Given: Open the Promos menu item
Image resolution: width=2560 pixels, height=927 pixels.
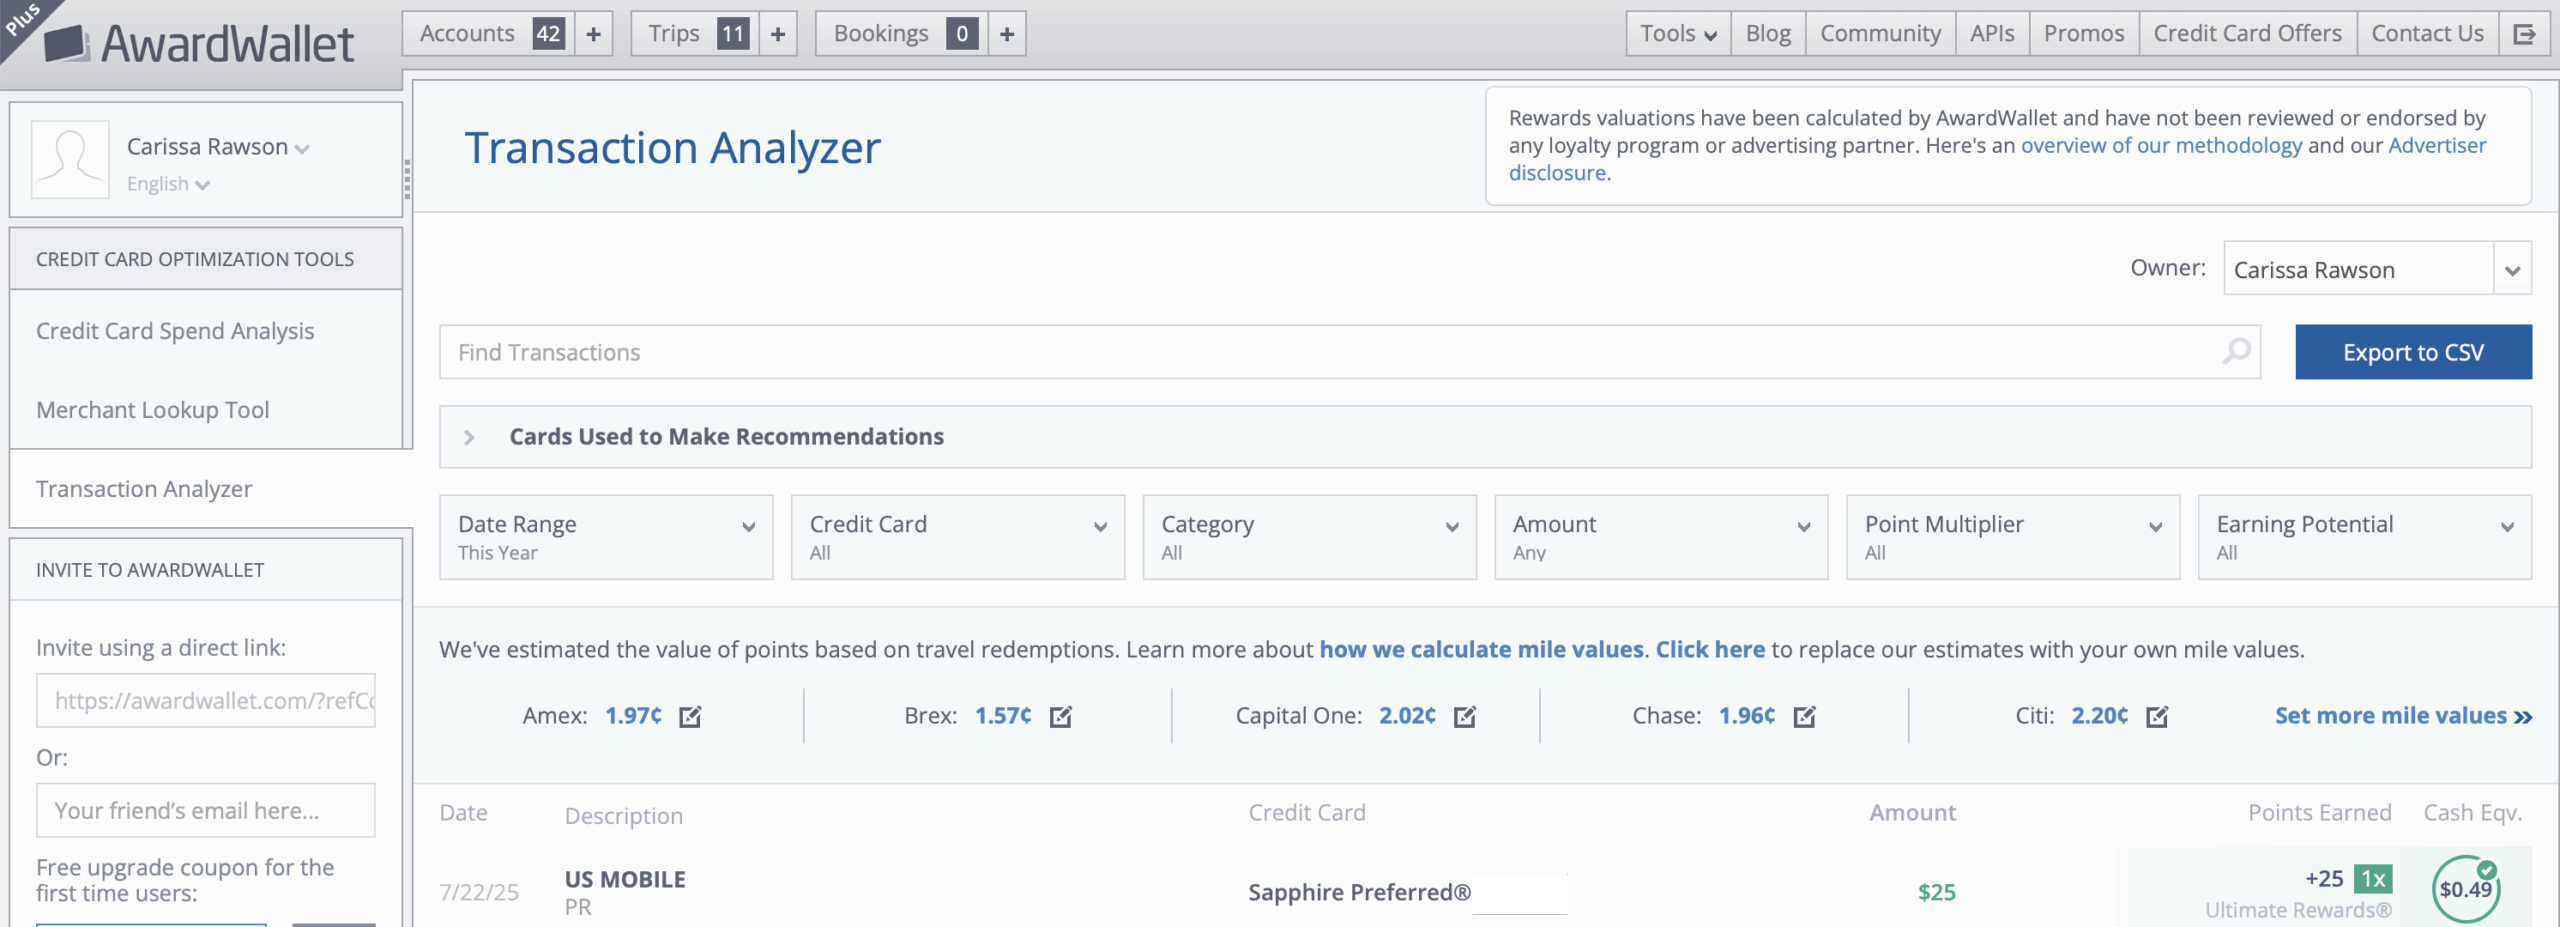Looking at the screenshot, I should pos(2084,34).
